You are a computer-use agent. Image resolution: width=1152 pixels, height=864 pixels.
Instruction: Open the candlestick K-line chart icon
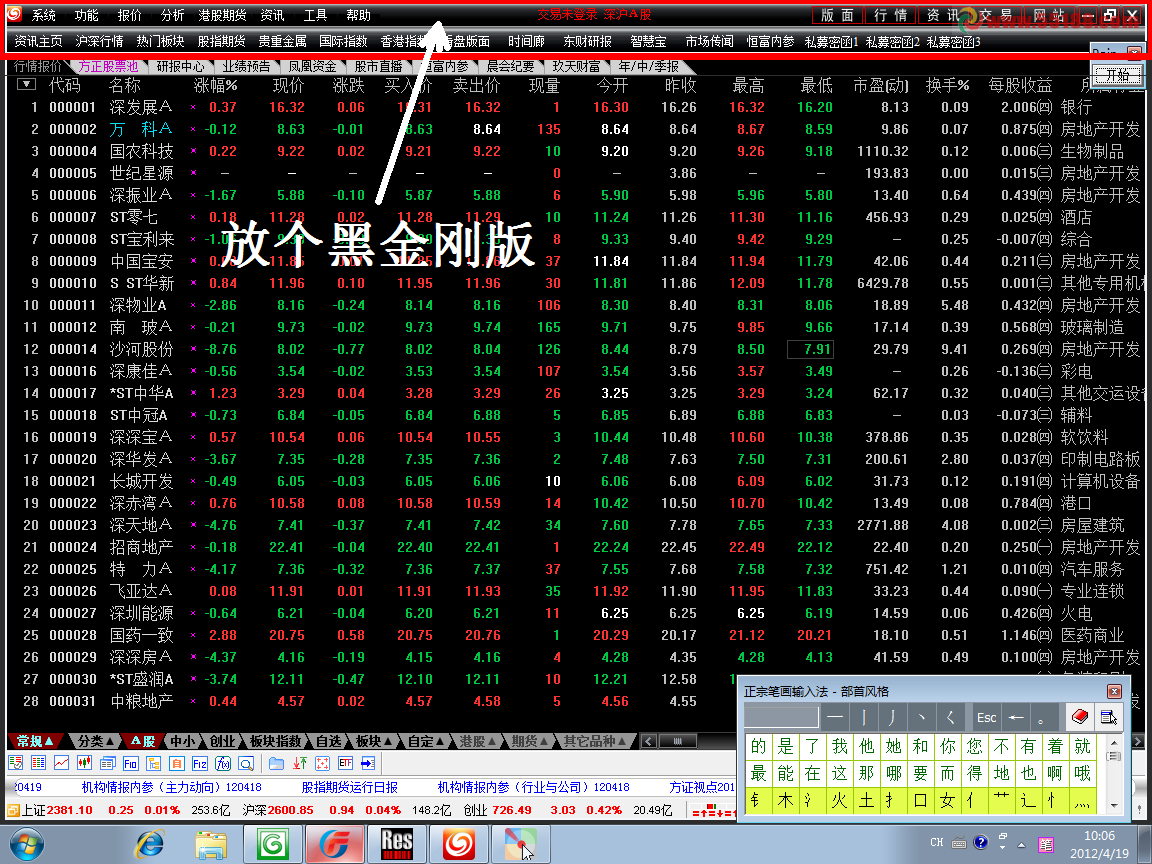(x=84, y=763)
